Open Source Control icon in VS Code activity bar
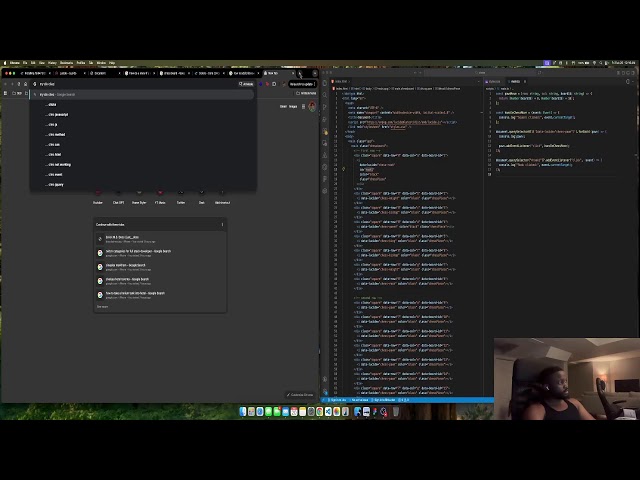Viewport: 640px width, 480px height. (x=325, y=107)
